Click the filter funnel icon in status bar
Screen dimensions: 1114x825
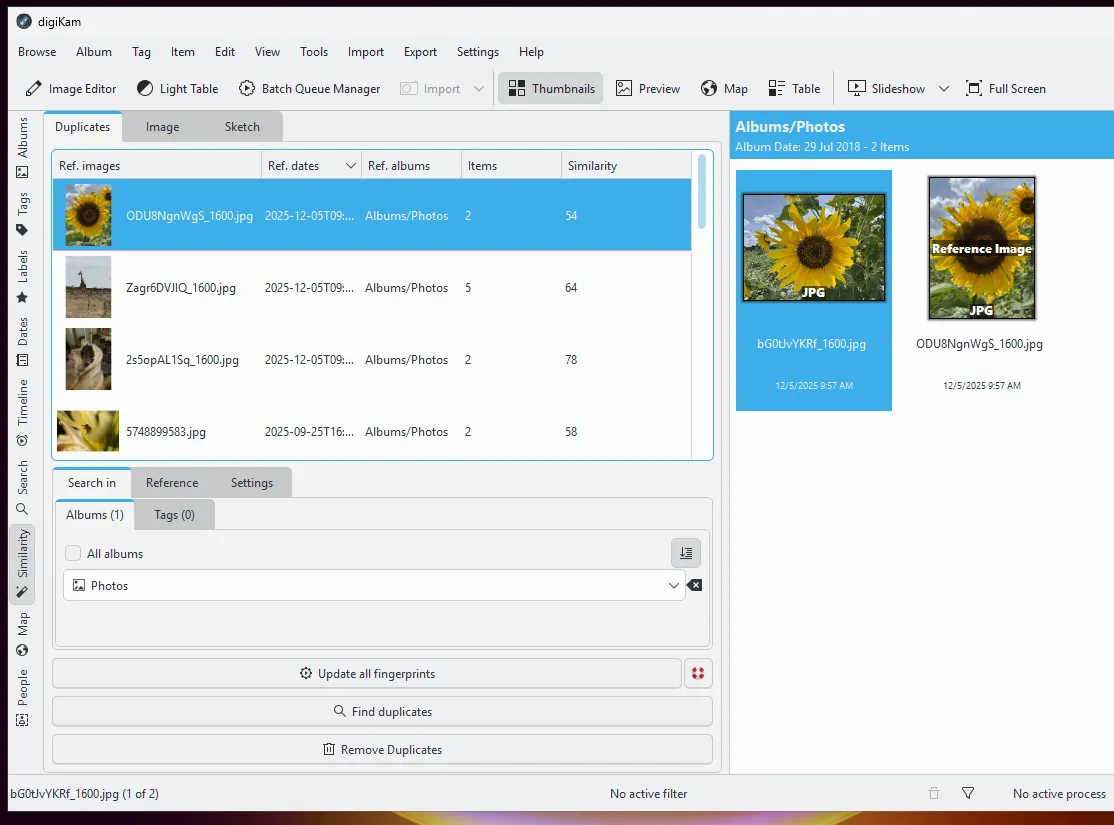(x=968, y=793)
